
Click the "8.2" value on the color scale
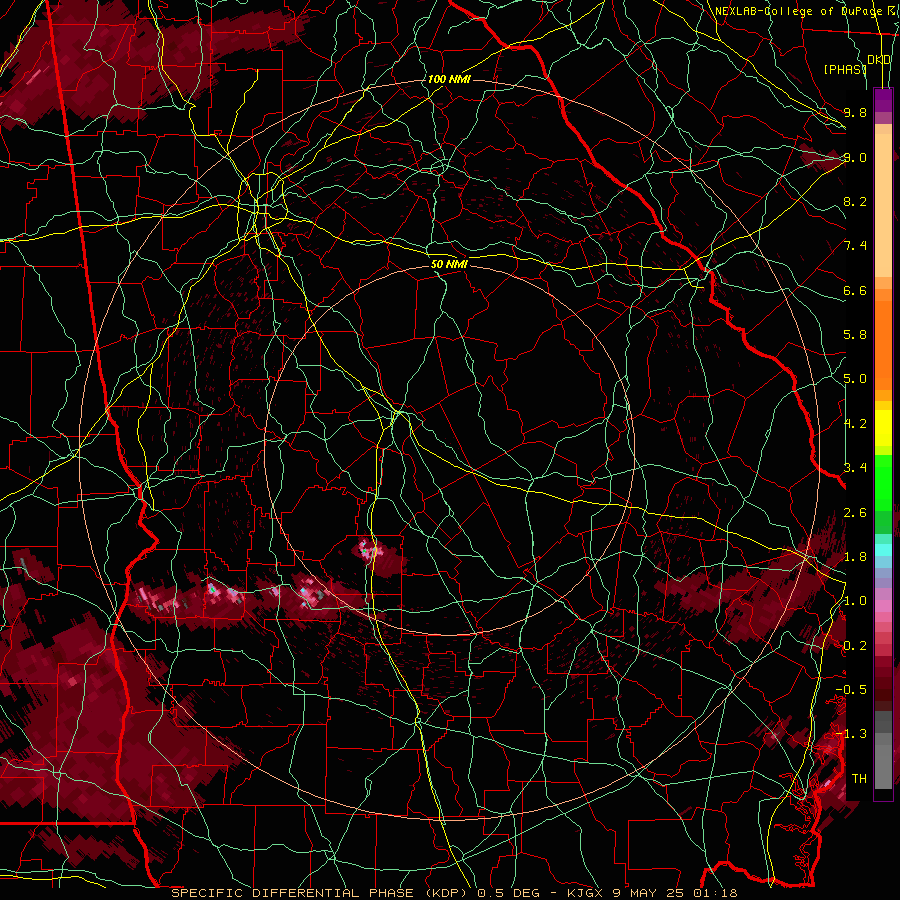(x=855, y=201)
